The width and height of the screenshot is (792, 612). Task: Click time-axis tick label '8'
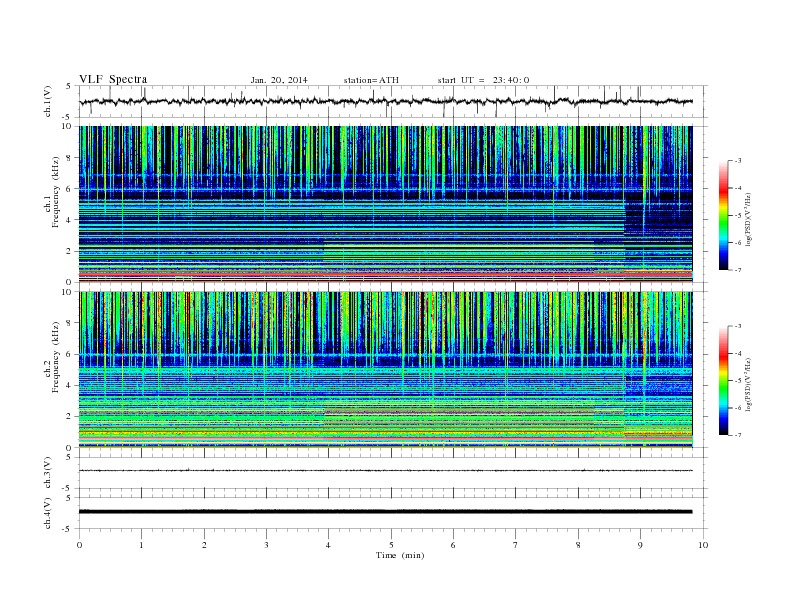tap(578, 545)
